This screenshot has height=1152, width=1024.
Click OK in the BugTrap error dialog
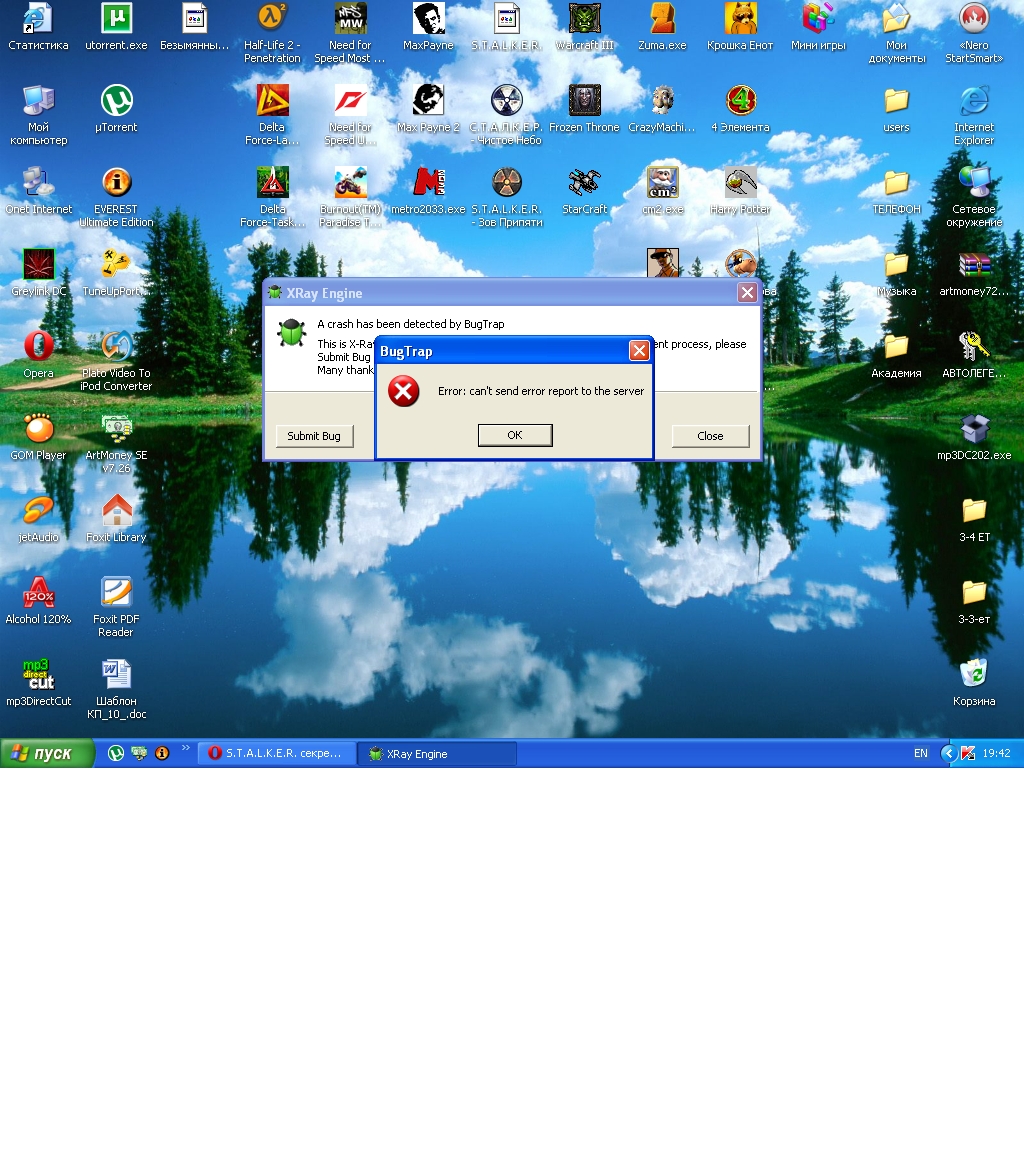point(515,435)
